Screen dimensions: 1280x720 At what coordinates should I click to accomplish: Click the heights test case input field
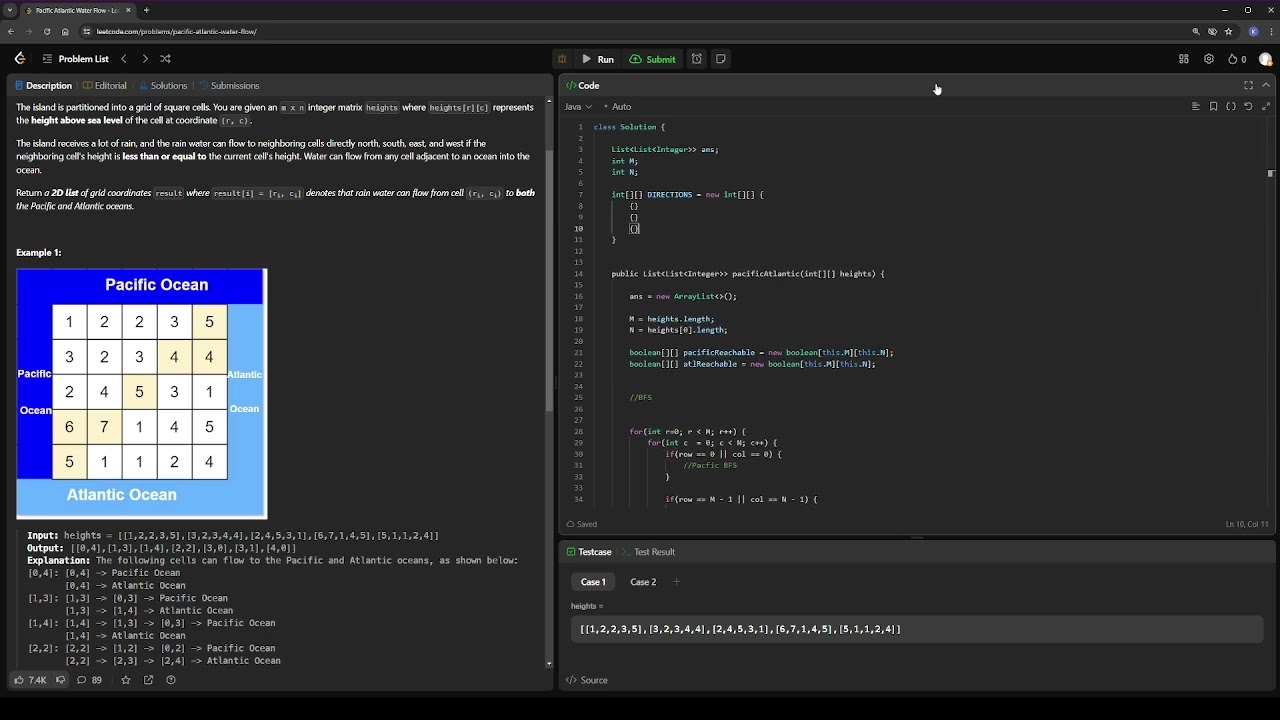tap(917, 629)
